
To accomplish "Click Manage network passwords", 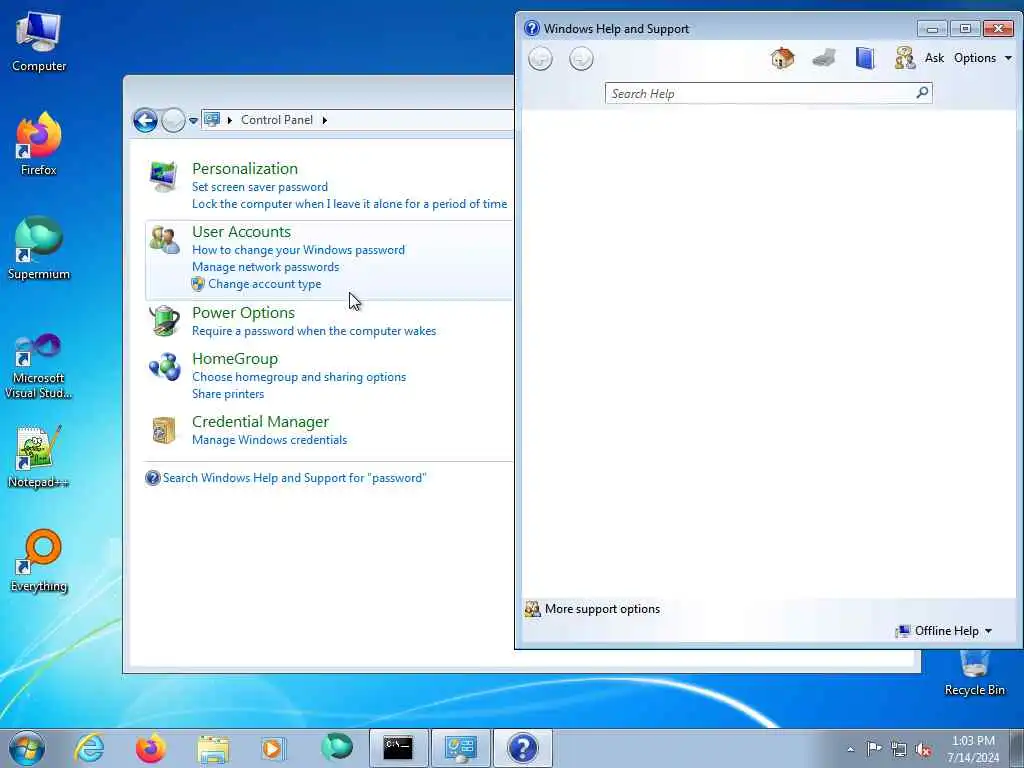I will (x=265, y=267).
